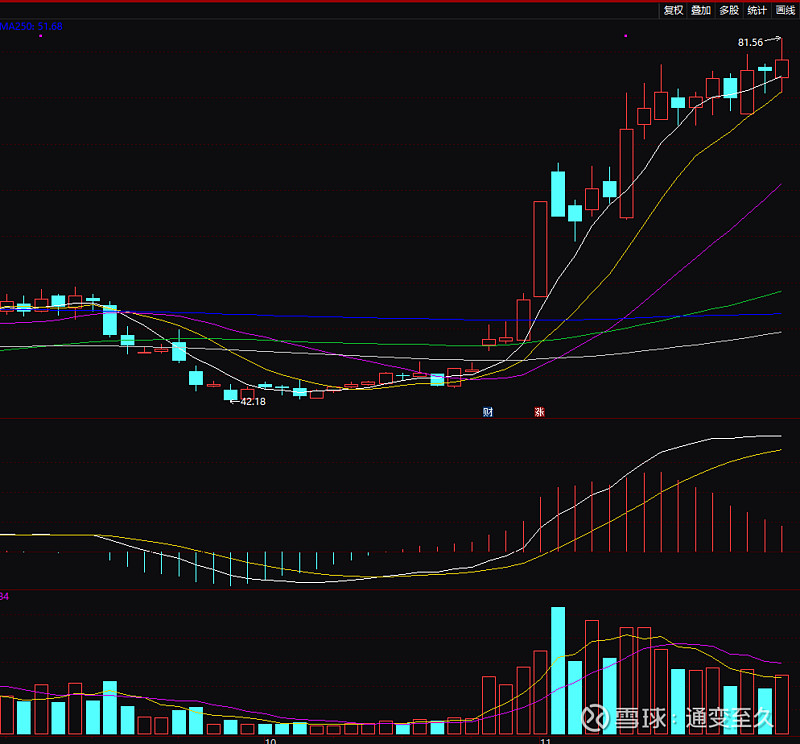
Task: Activate the 画线 drawing tool button
Action: point(785,10)
